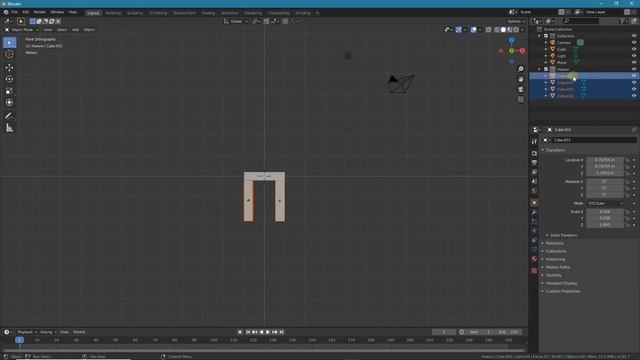Open the Tool properties tab icon
This screenshot has height=360, width=640.
click(x=534, y=141)
